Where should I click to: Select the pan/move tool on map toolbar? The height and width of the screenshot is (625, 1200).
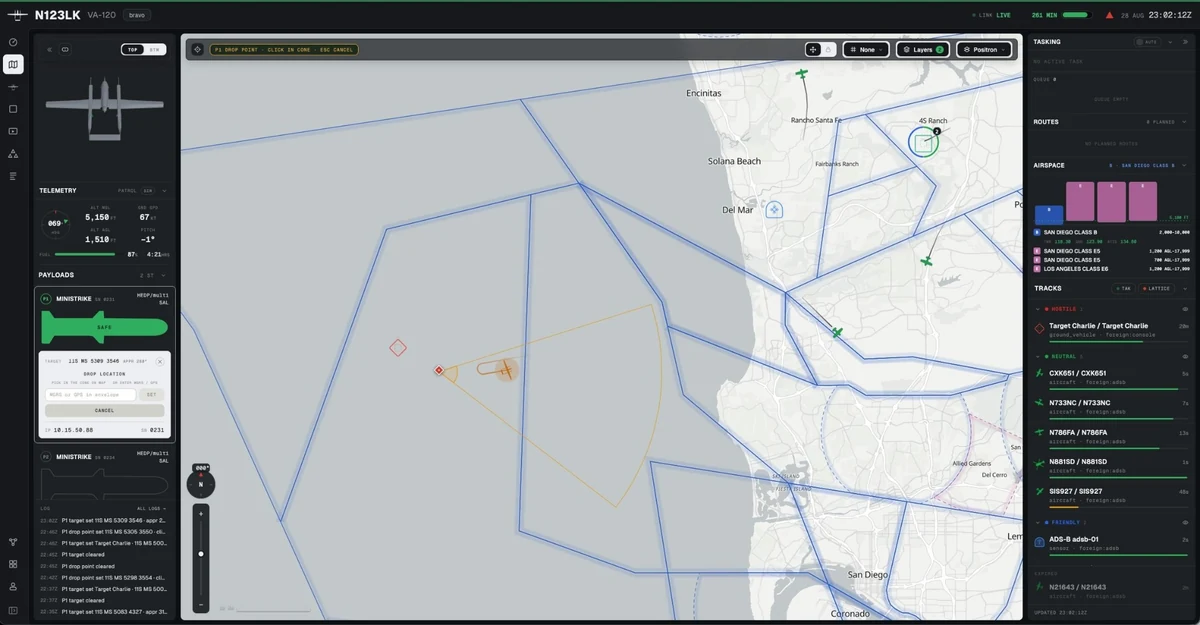coord(814,49)
